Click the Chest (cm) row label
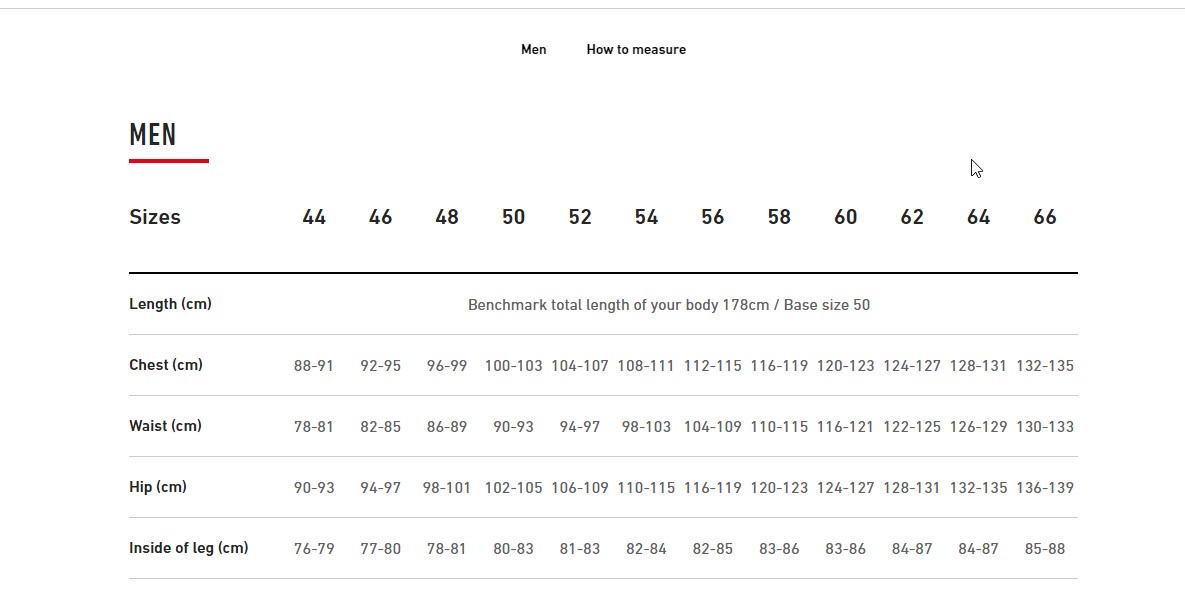Viewport: 1185px width, 606px height. 166,365
